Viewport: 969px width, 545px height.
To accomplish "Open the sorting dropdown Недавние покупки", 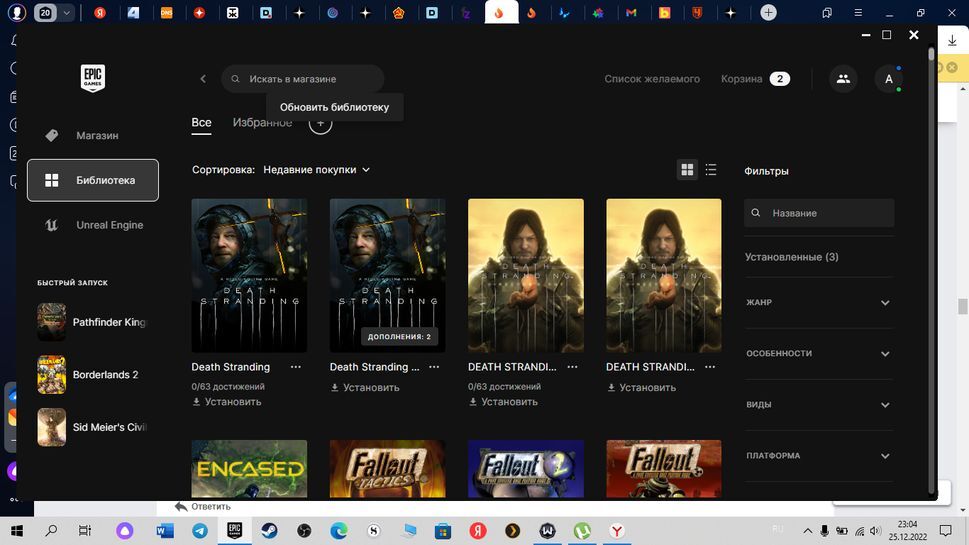I will tap(316, 170).
